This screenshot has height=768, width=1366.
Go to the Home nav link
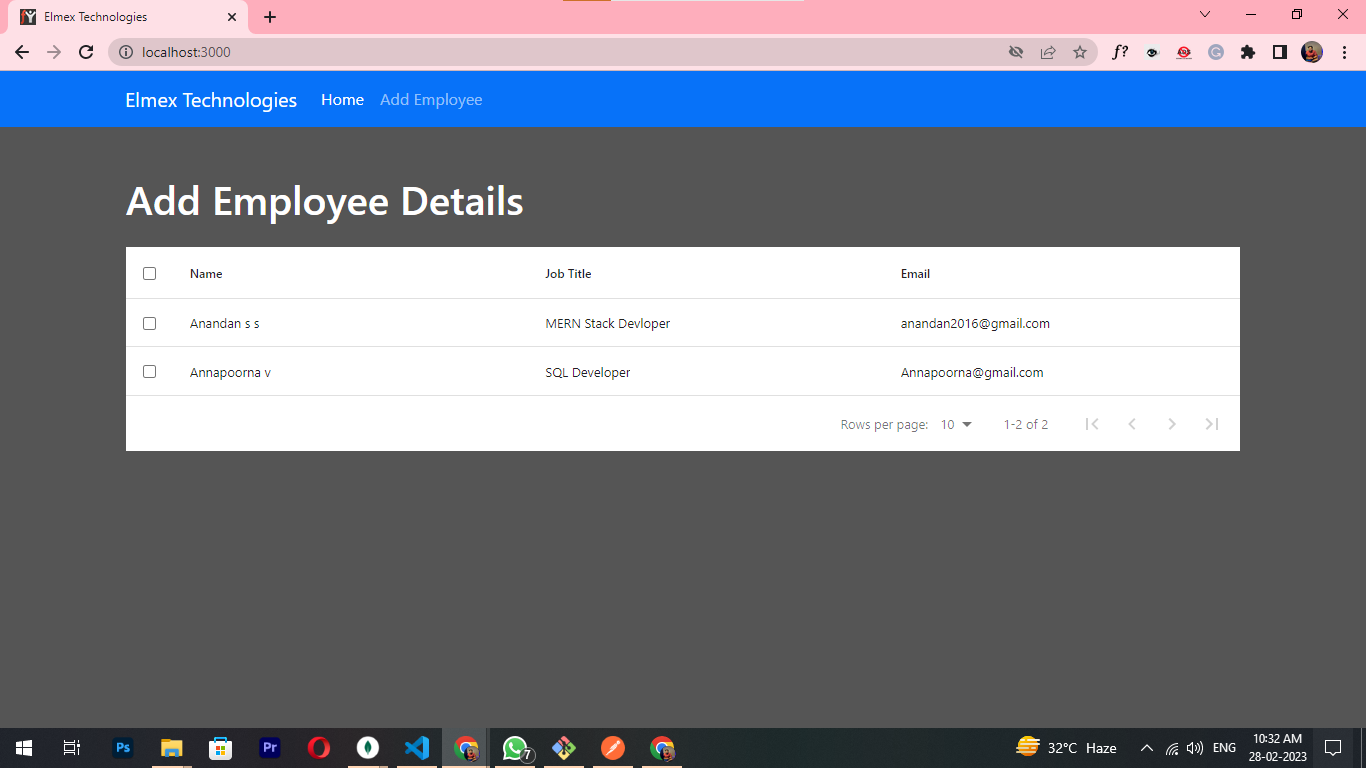coord(342,100)
